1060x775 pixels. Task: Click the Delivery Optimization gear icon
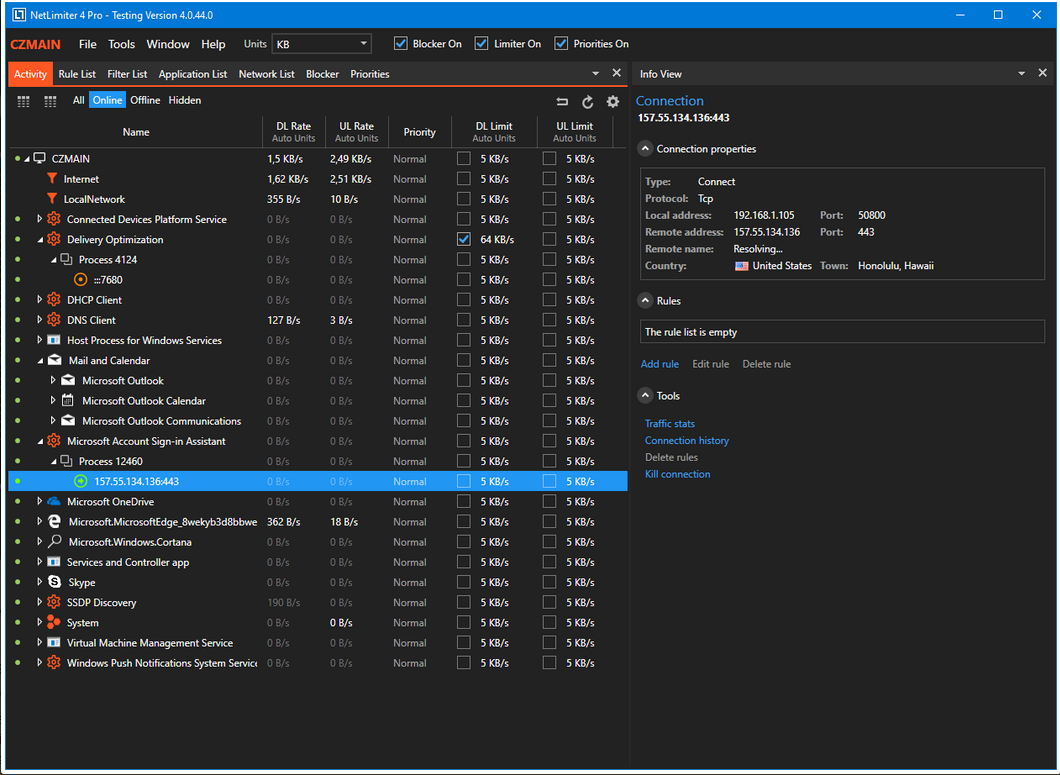coord(54,239)
